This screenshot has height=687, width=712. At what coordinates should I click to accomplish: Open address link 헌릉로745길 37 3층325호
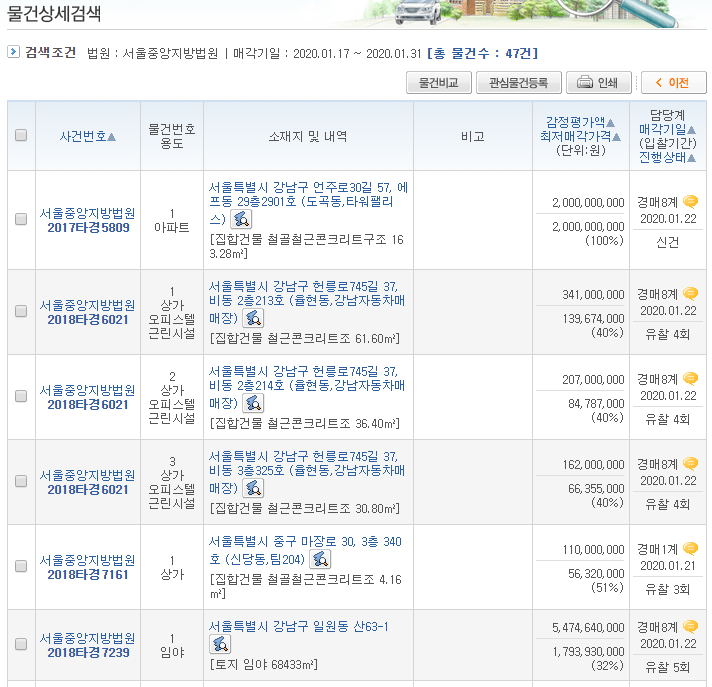pos(307,471)
